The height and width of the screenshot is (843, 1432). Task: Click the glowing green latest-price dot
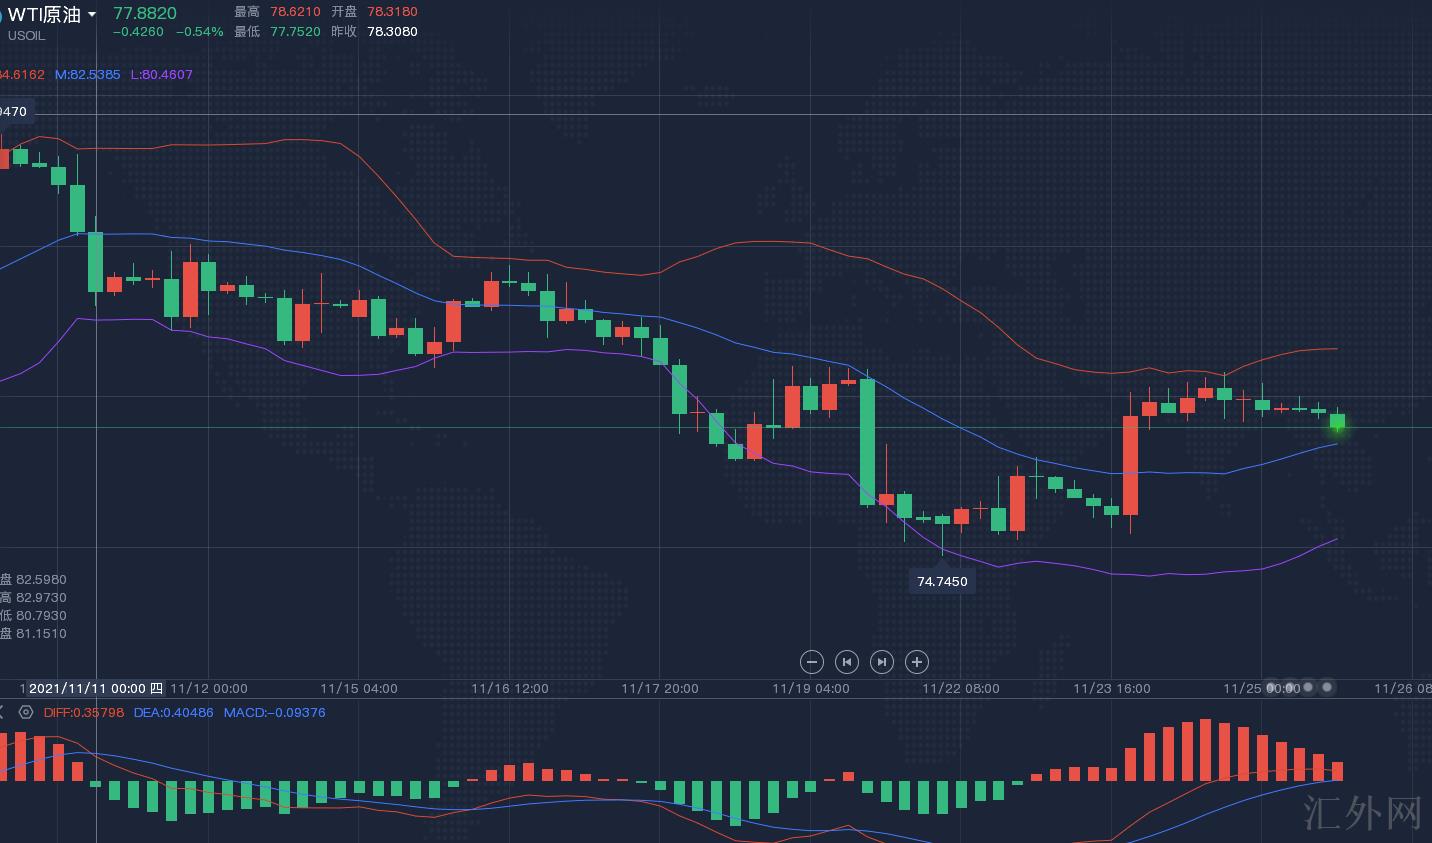[1337, 426]
